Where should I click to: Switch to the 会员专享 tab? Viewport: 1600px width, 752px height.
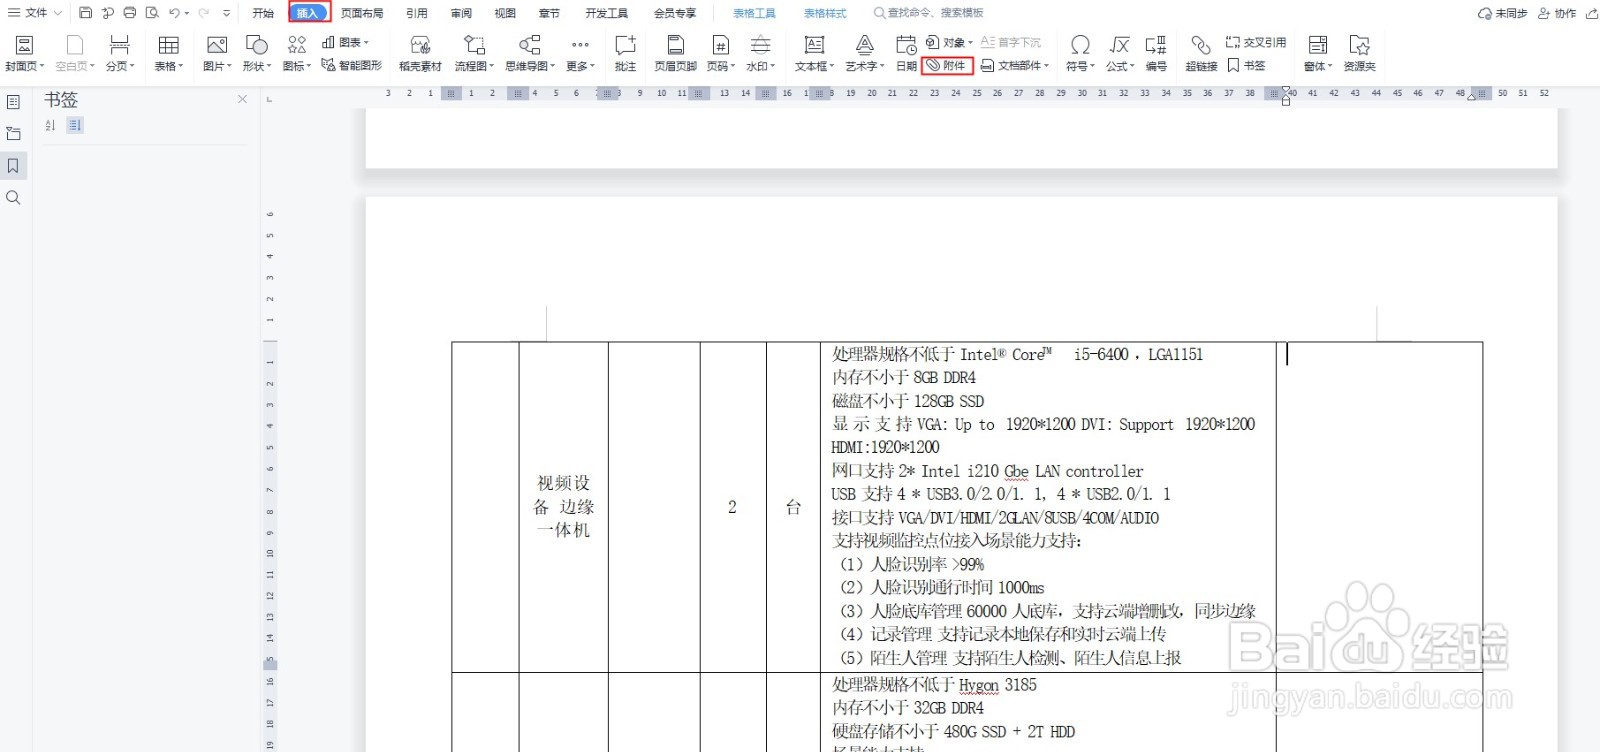click(675, 13)
